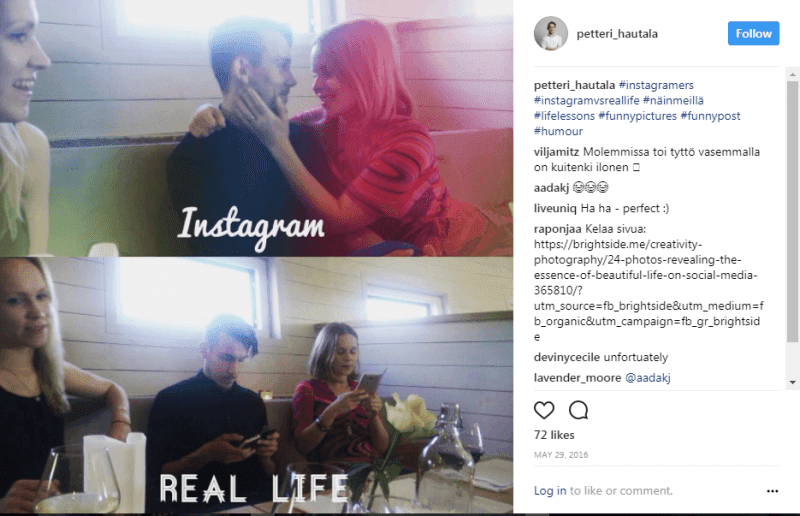Click the Log in link
The width and height of the screenshot is (800, 516).
(x=550, y=490)
